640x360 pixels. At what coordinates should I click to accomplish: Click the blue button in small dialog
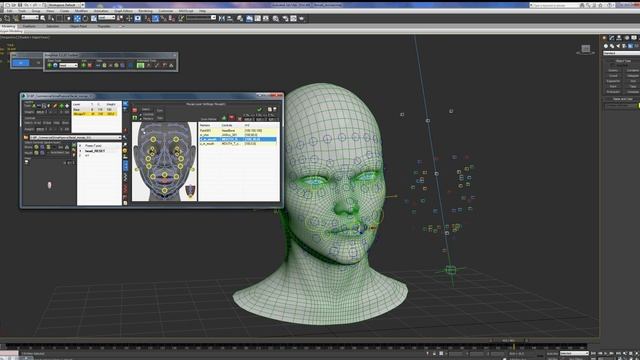pos(20,63)
